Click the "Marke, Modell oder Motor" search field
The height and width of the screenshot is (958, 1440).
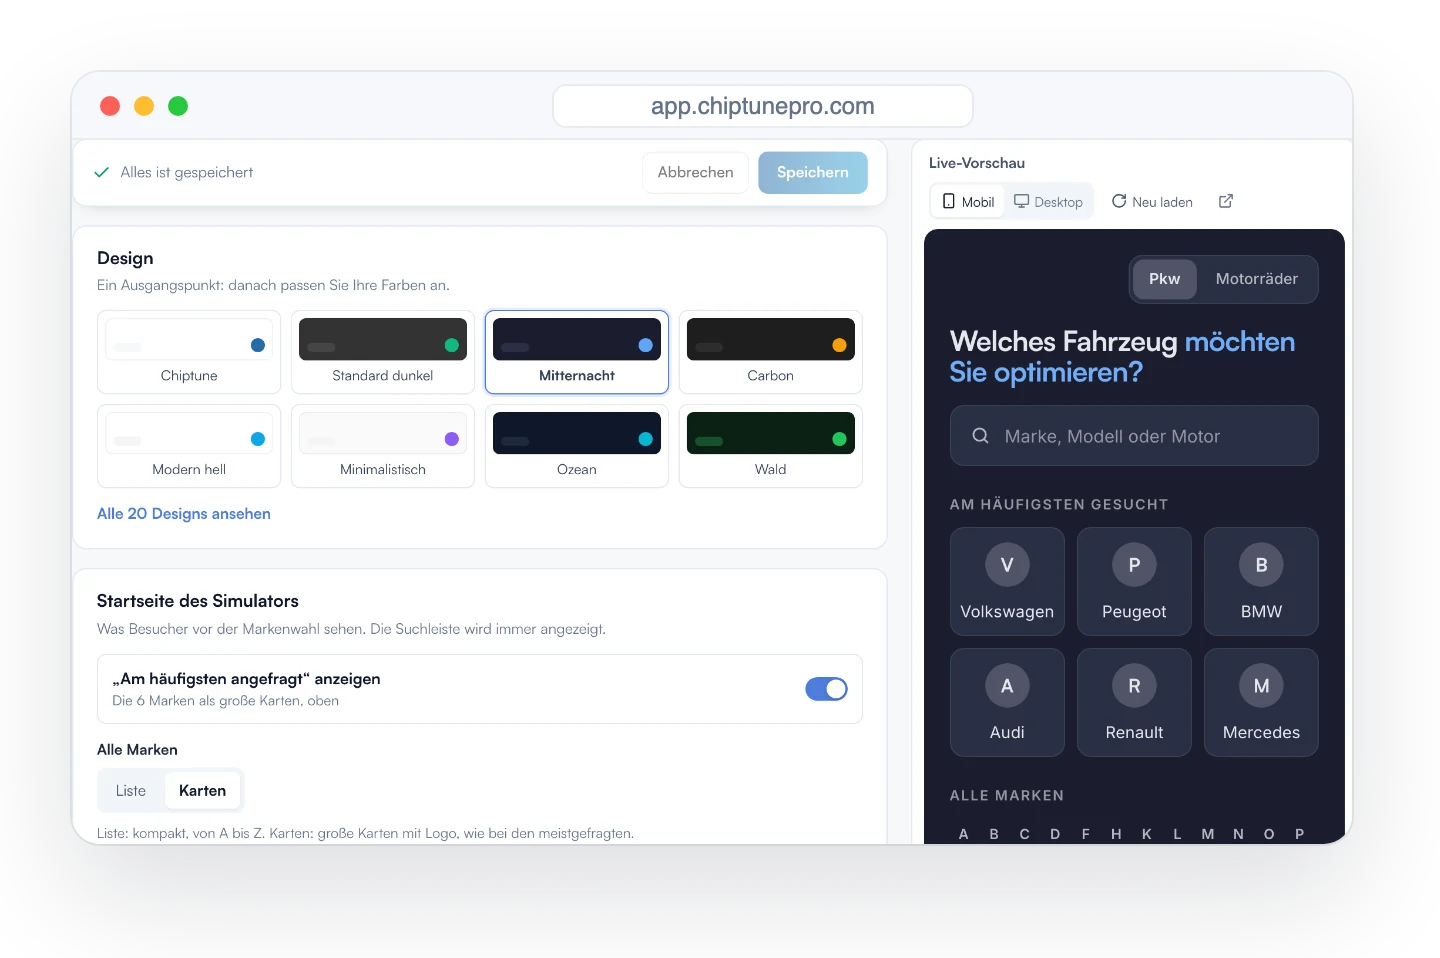[x=1134, y=436]
